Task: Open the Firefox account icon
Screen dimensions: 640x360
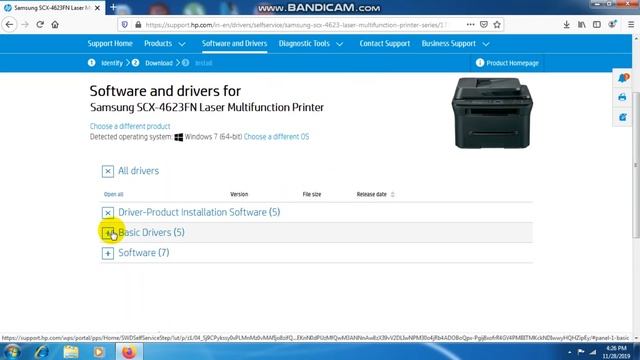Action: [612, 24]
